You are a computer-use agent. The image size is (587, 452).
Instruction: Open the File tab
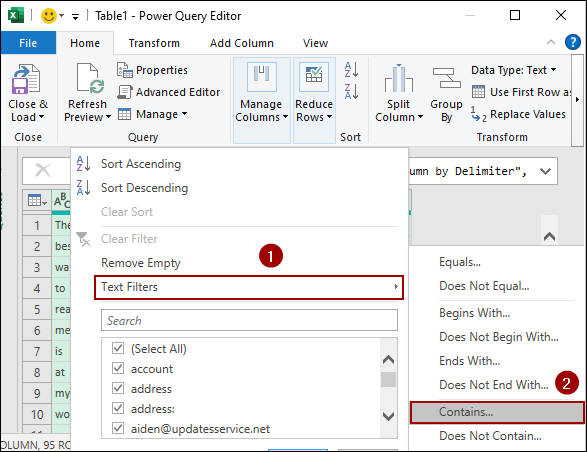(x=28, y=43)
